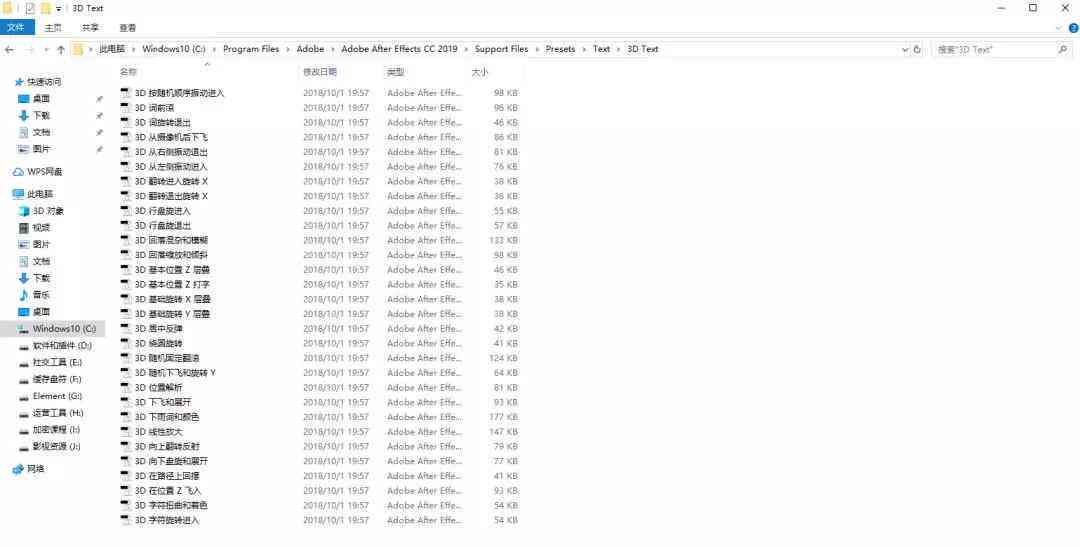Click the Forward navigation arrow
The image size is (1080, 547).
coord(30,50)
